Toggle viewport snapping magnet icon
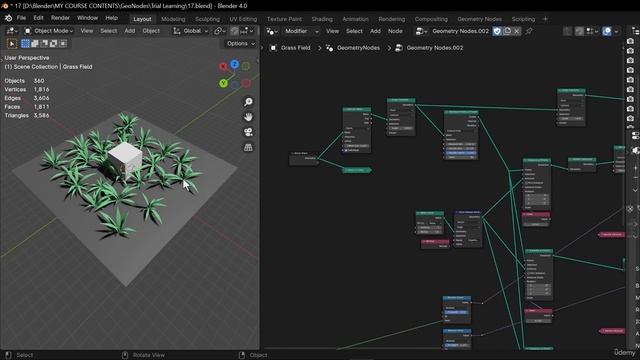 coord(234,31)
